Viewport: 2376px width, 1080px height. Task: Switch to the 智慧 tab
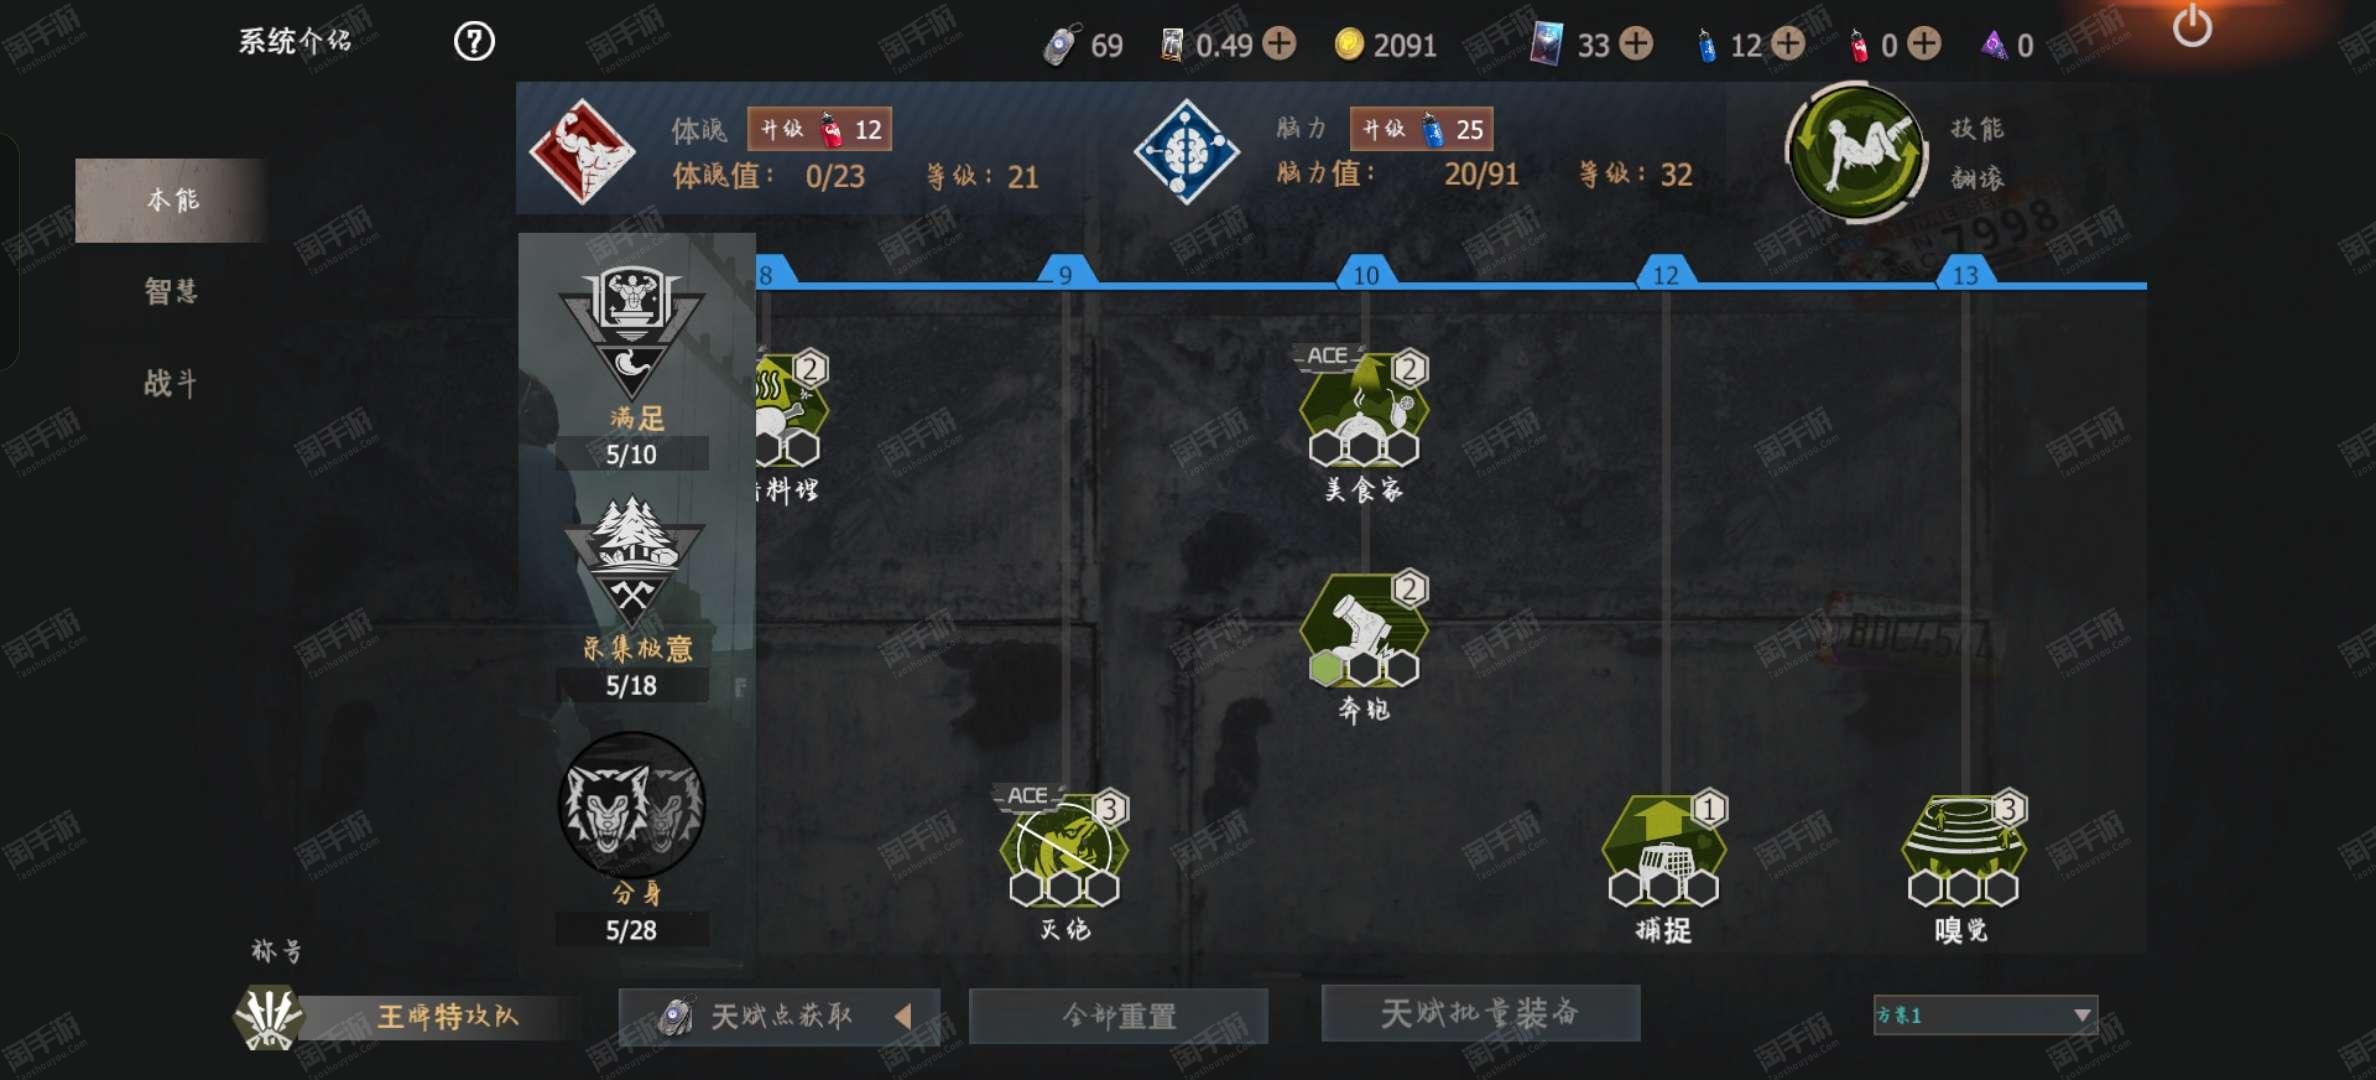tap(171, 291)
